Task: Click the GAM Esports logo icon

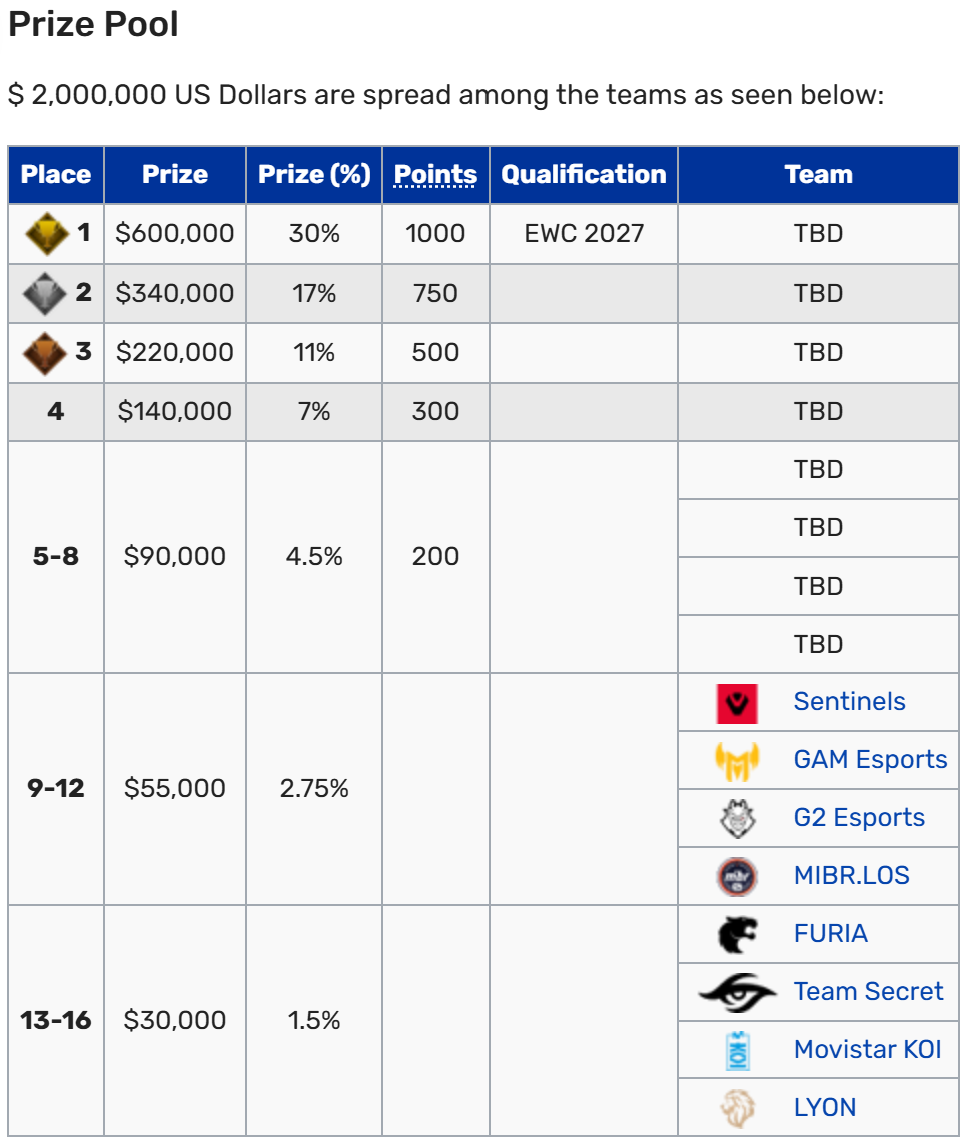Action: (737, 761)
